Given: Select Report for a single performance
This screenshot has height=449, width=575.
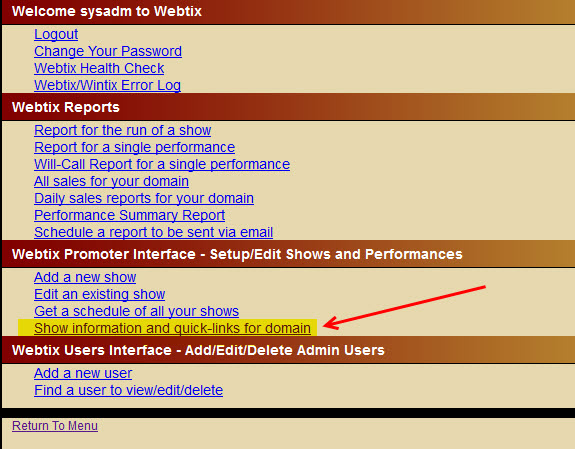Looking at the screenshot, I should (135, 147).
